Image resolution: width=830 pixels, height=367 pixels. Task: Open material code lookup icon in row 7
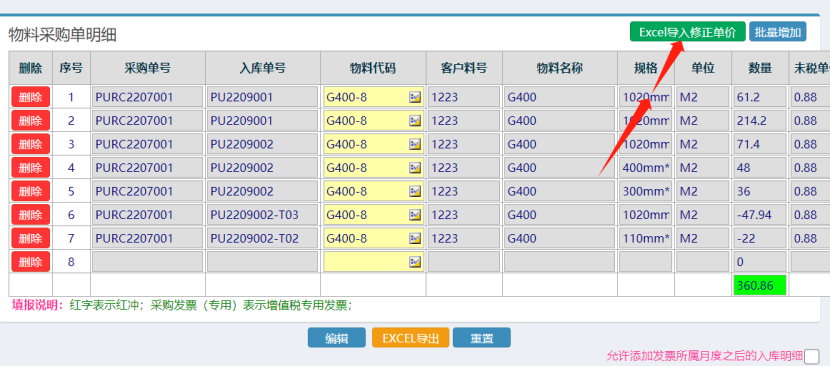click(415, 238)
